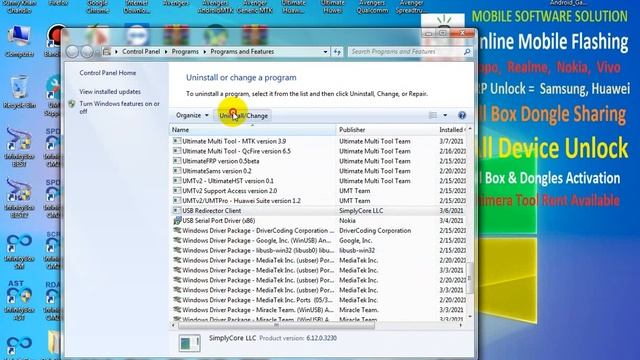Viewport: 640px width, 360px height.
Task: Click the SimplyCore LLC cell in Publisher column
Action: pos(361,211)
